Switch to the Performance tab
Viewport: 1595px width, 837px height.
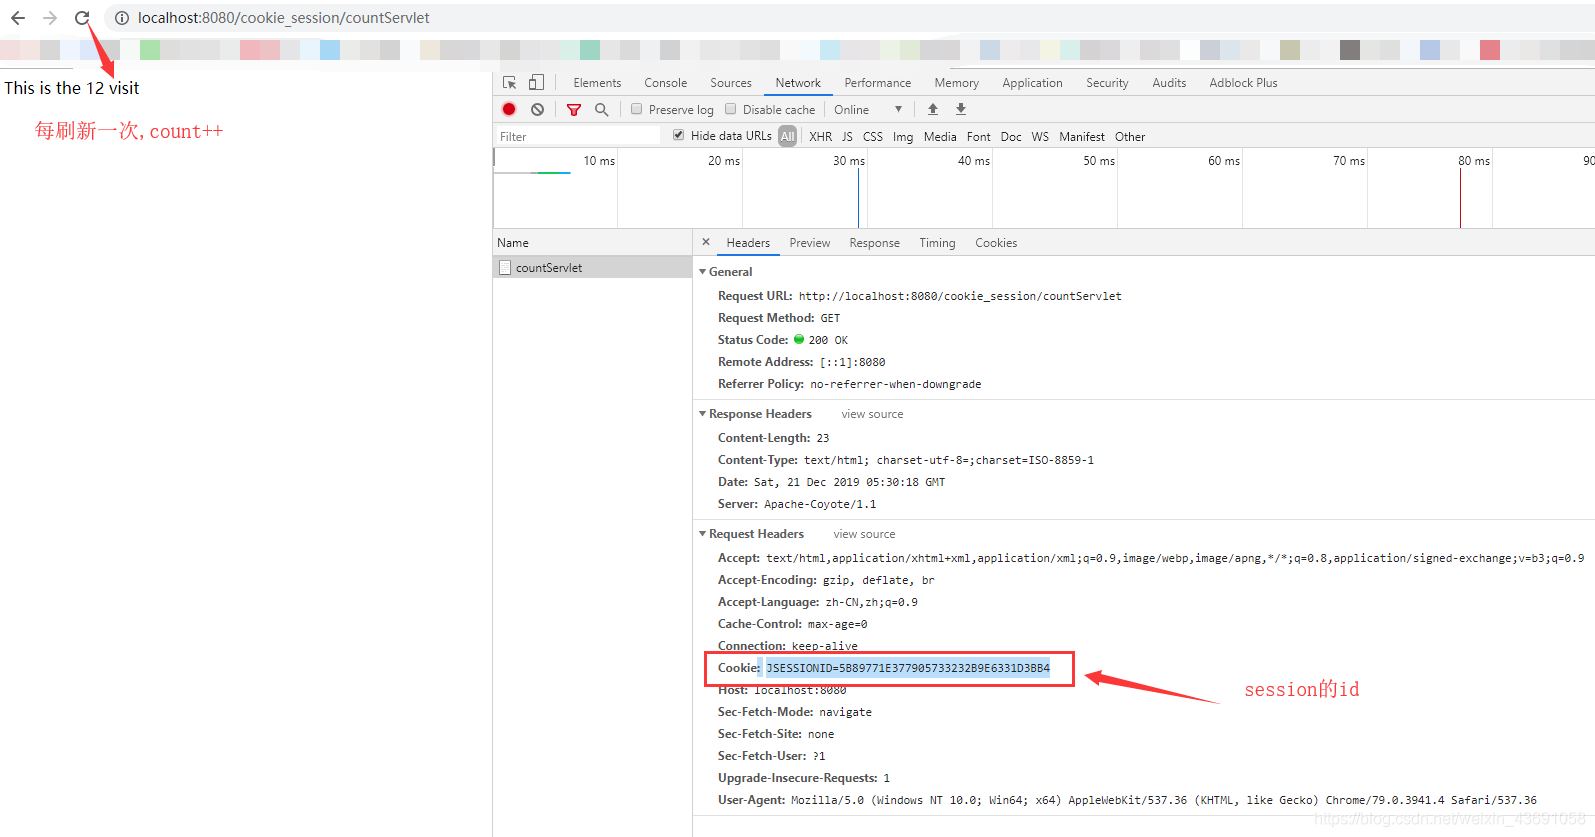click(878, 83)
